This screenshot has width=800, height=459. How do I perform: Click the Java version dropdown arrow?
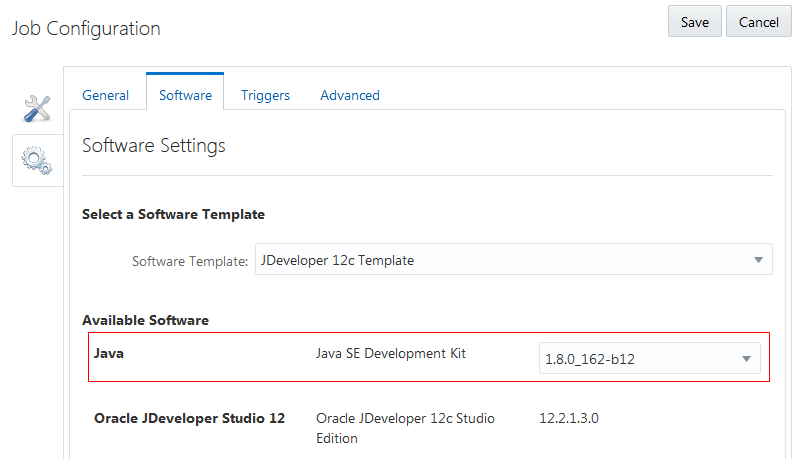[x=746, y=359]
